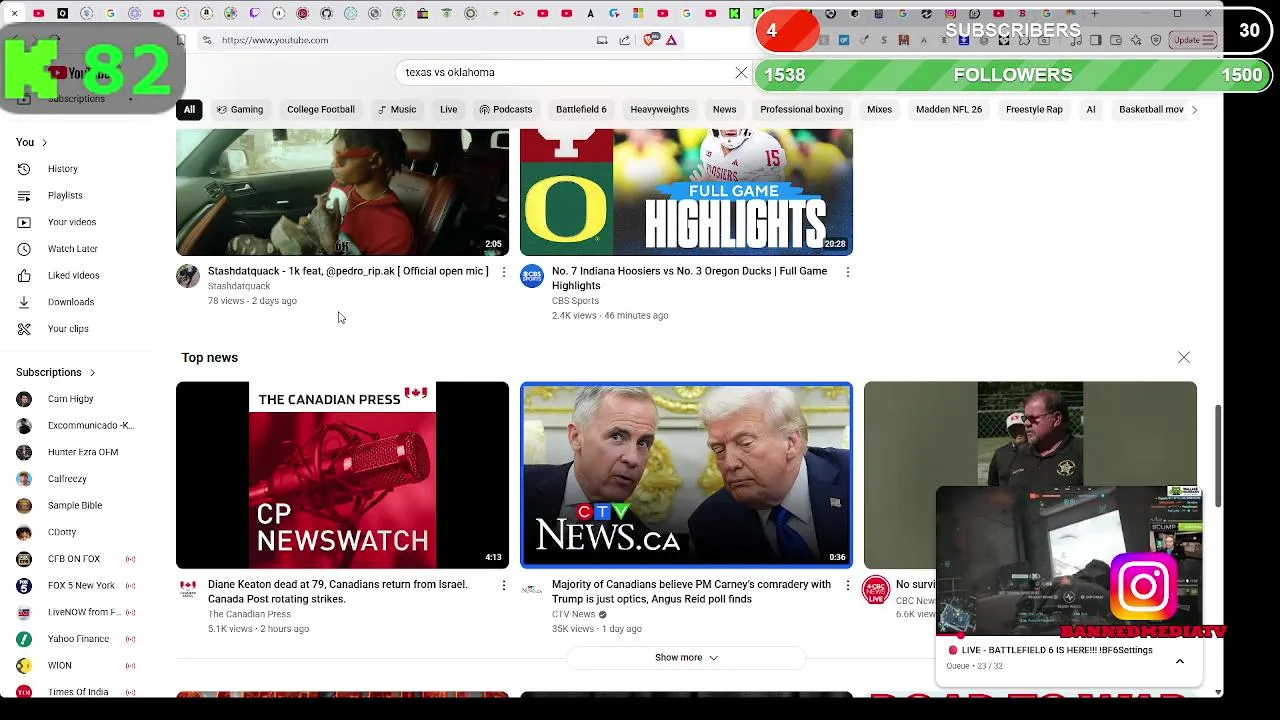Image resolution: width=1280 pixels, height=720 pixels.
Task: Select the Live filter chip
Action: pyautogui.click(x=449, y=109)
